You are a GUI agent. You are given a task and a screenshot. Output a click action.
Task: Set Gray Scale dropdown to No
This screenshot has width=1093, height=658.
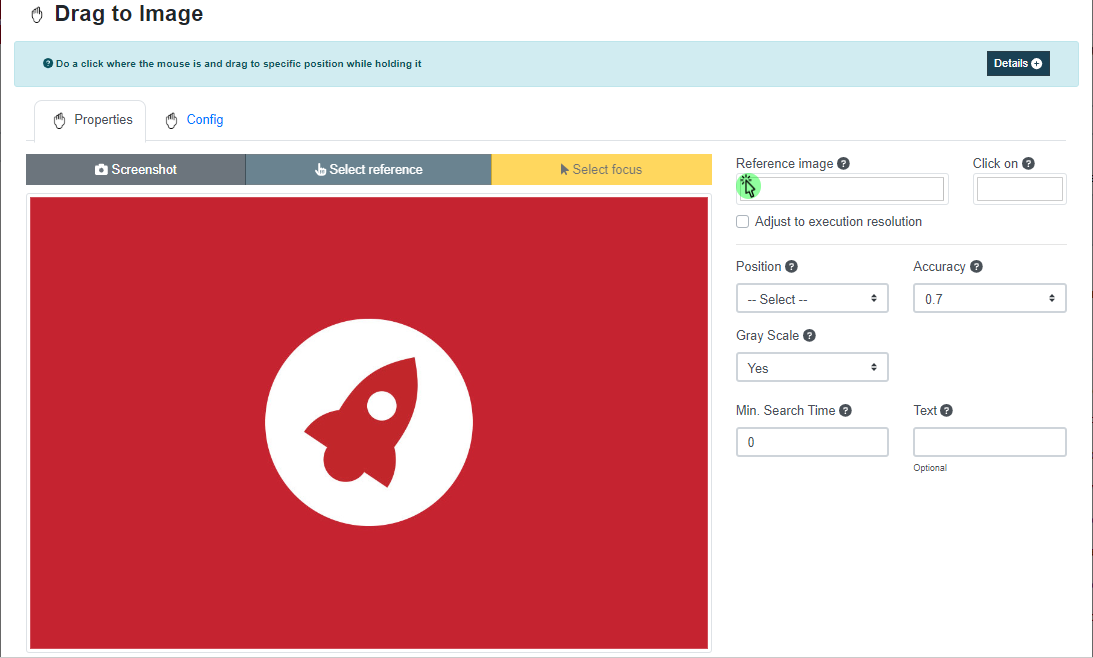click(x=811, y=367)
